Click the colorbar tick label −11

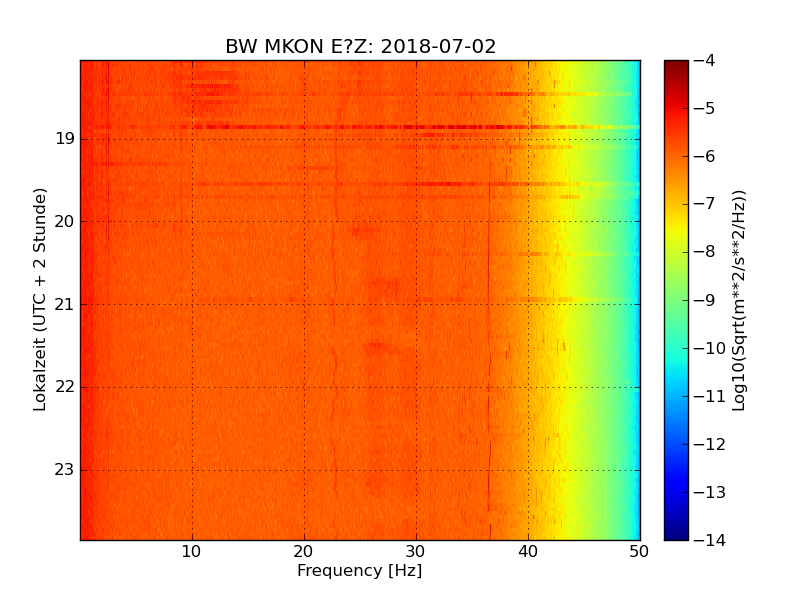click(x=709, y=396)
